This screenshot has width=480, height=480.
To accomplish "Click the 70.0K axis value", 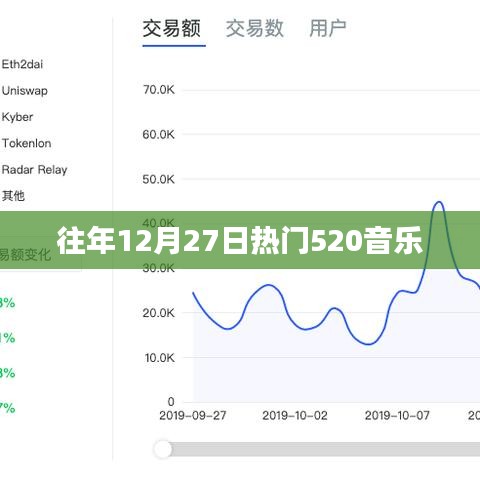I will [159, 90].
